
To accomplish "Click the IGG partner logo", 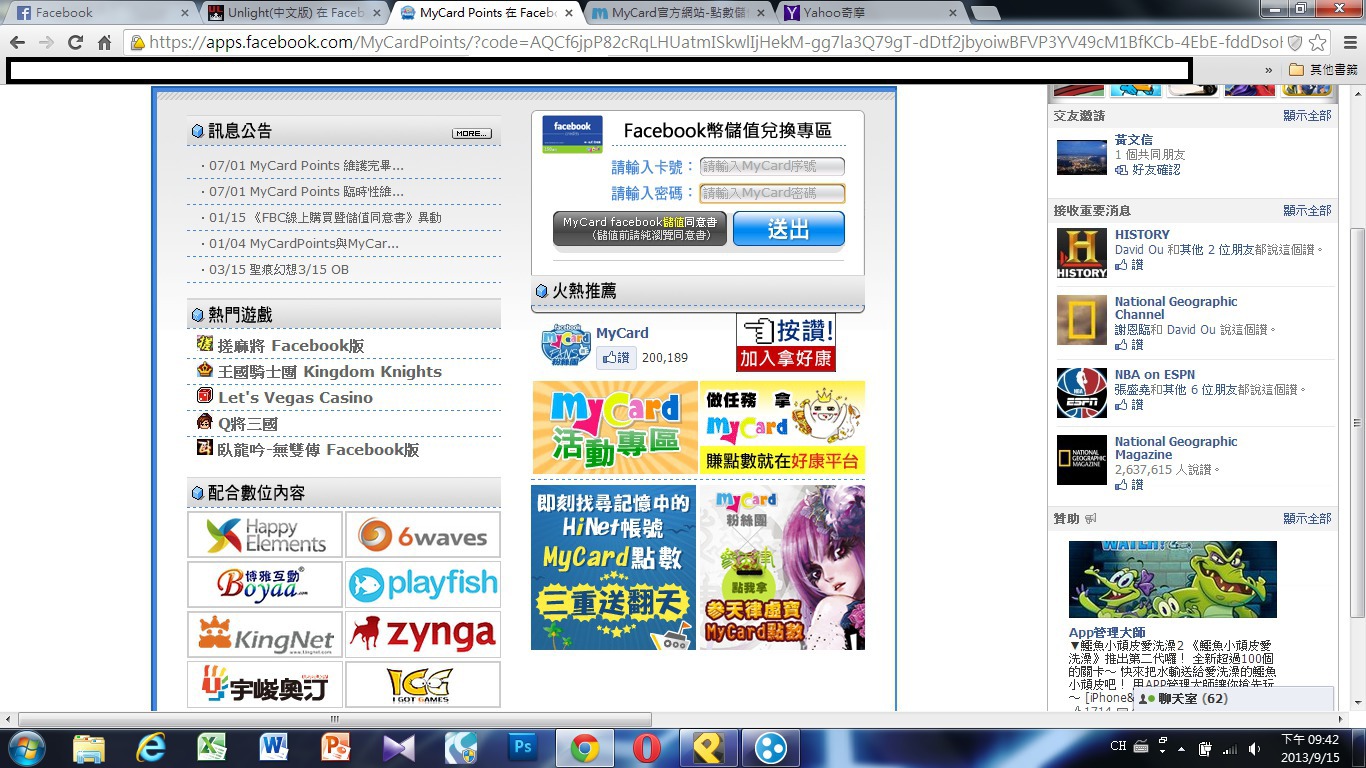I will [423, 685].
